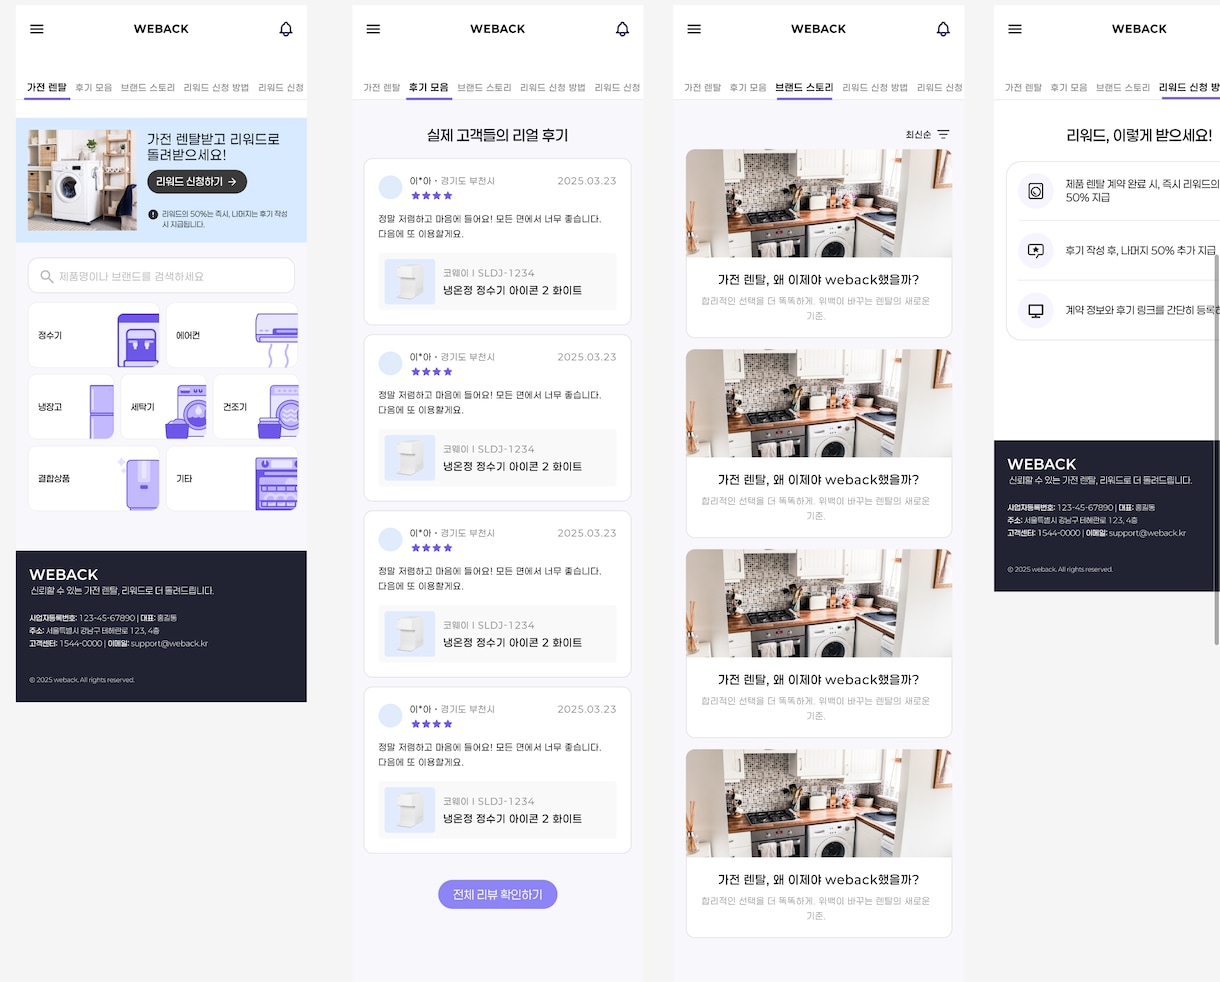Click the washing machine icon beside 제품 렌탈 계약 완료

tap(1036, 190)
